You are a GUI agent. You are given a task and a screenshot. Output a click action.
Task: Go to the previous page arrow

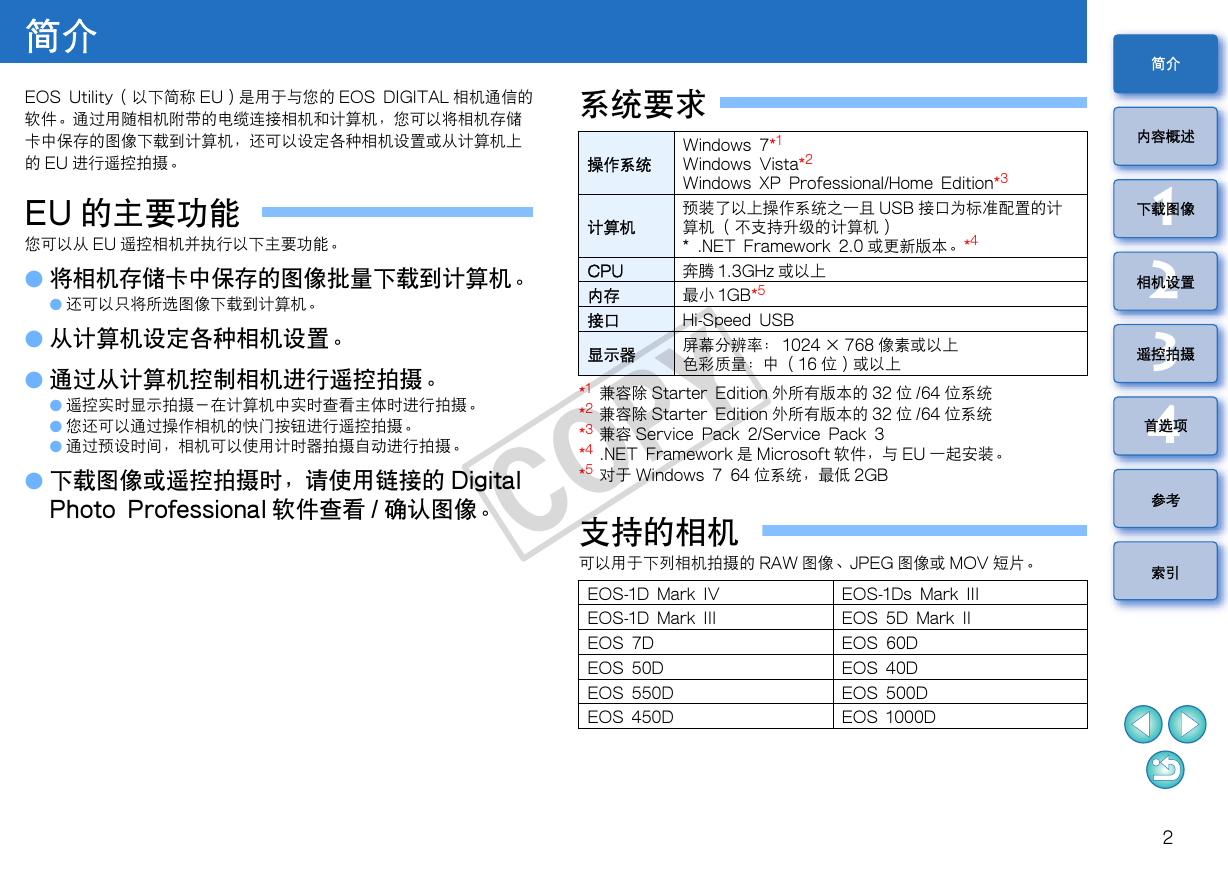(1143, 724)
